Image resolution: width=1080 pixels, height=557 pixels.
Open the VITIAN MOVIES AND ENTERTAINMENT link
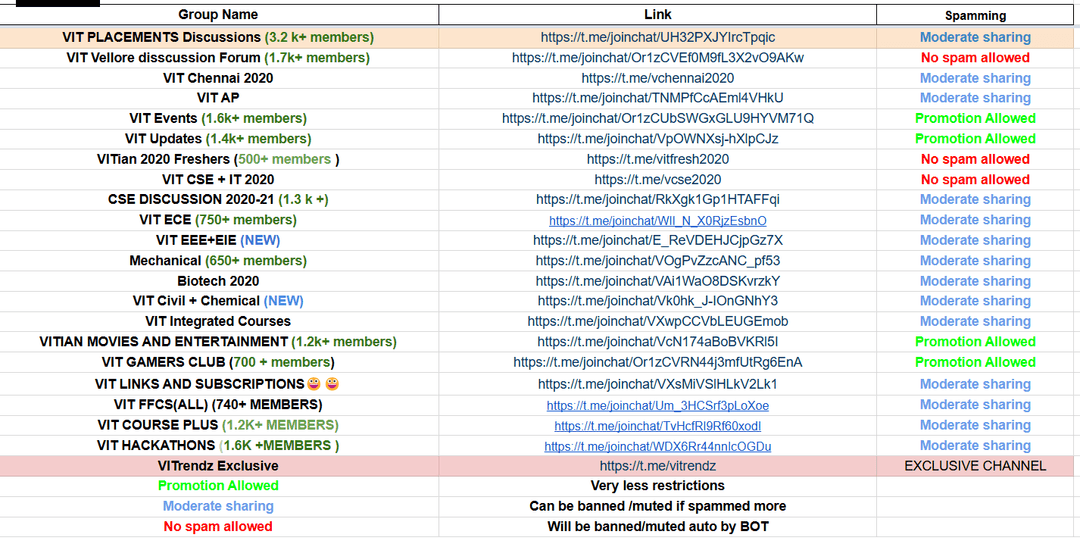pyautogui.click(x=658, y=341)
